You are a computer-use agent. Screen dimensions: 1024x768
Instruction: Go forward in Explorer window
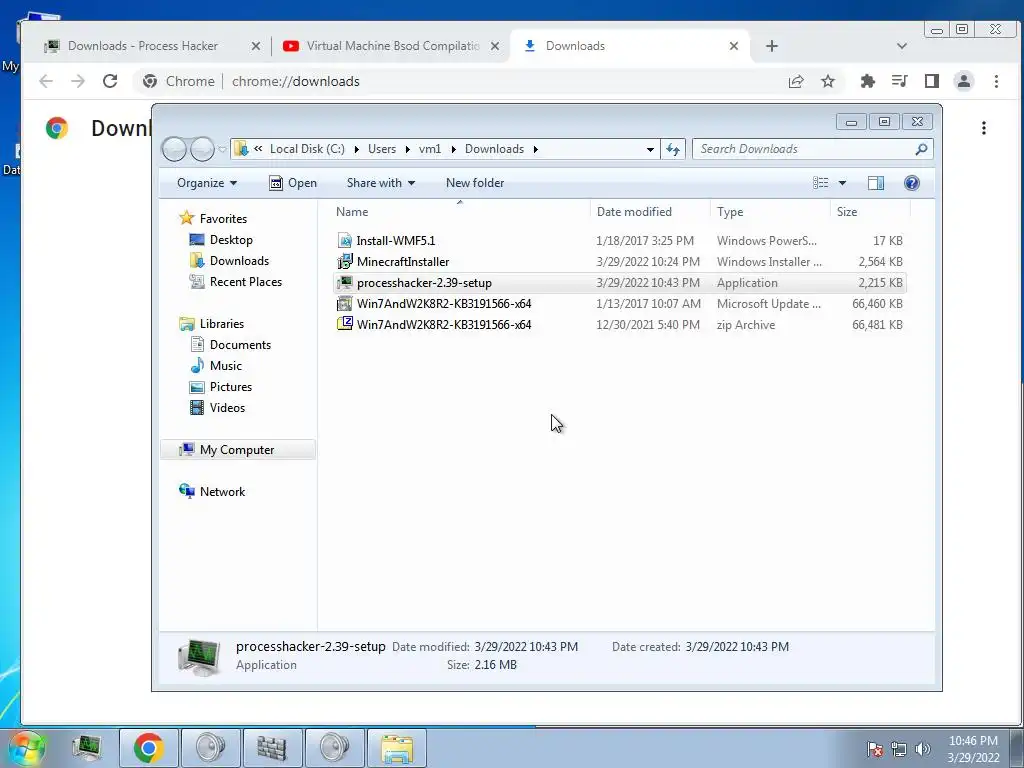202,150
